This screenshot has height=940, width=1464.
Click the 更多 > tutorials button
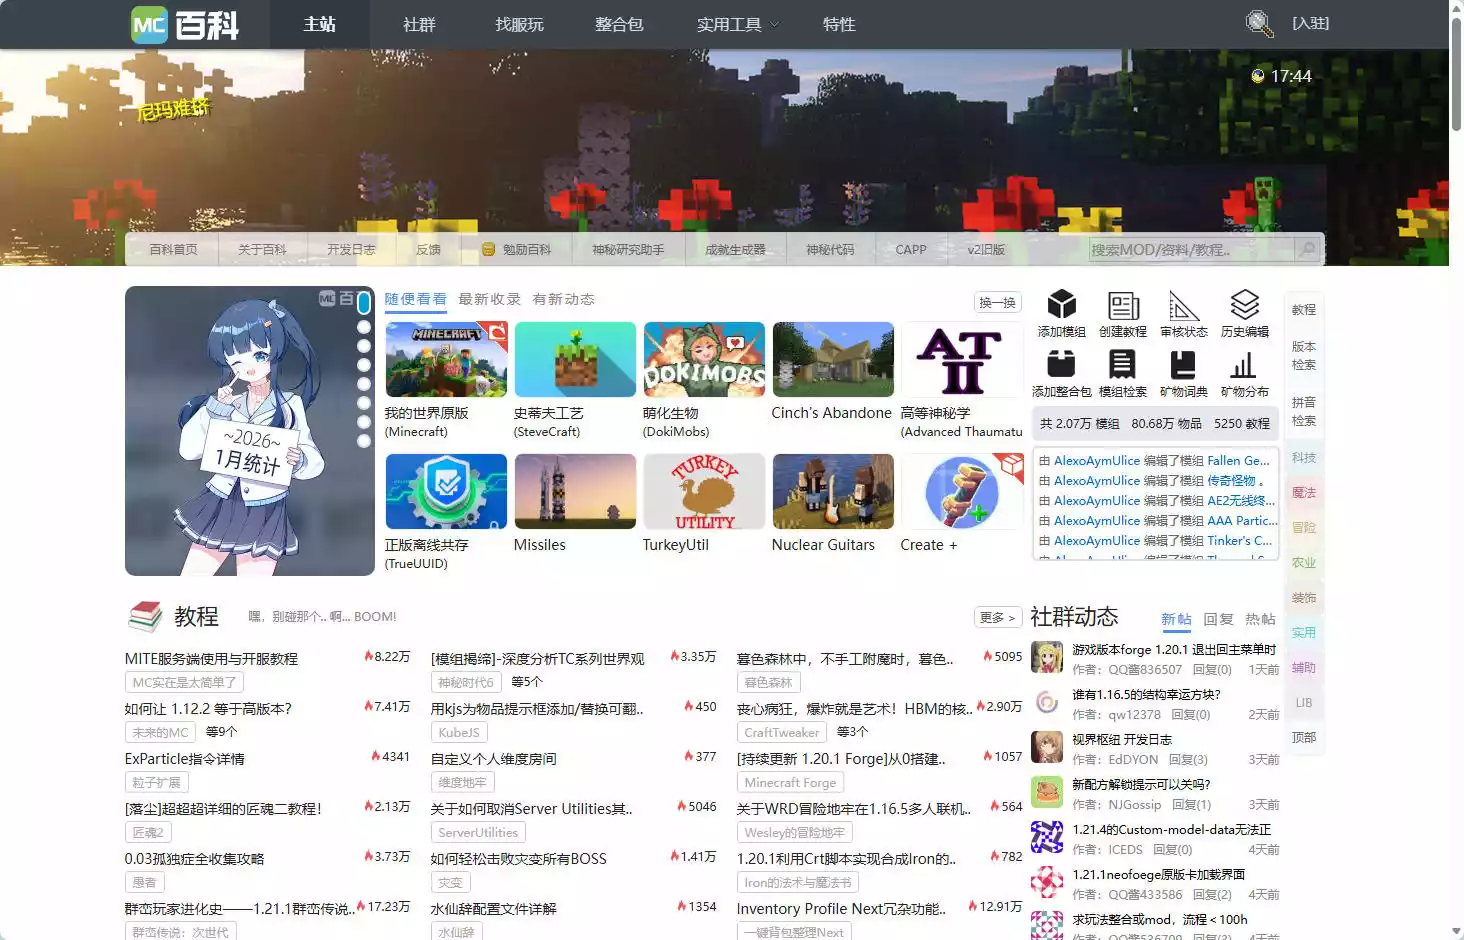click(x=997, y=617)
